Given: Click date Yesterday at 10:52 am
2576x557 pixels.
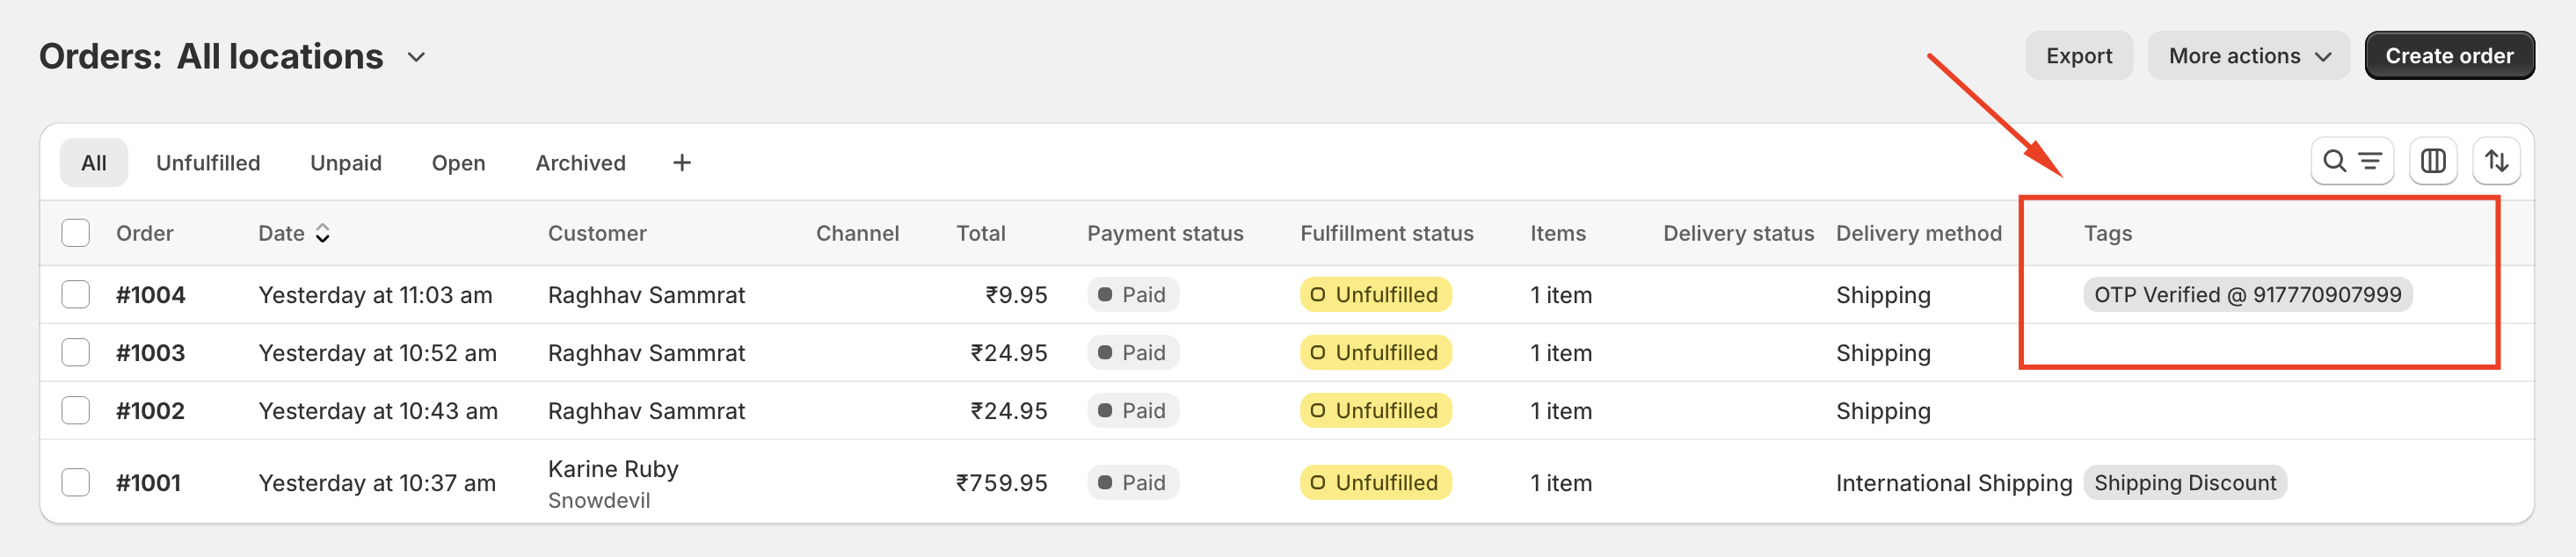Looking at the screenshot, I should pyautogui.click(x=377, y=353).
